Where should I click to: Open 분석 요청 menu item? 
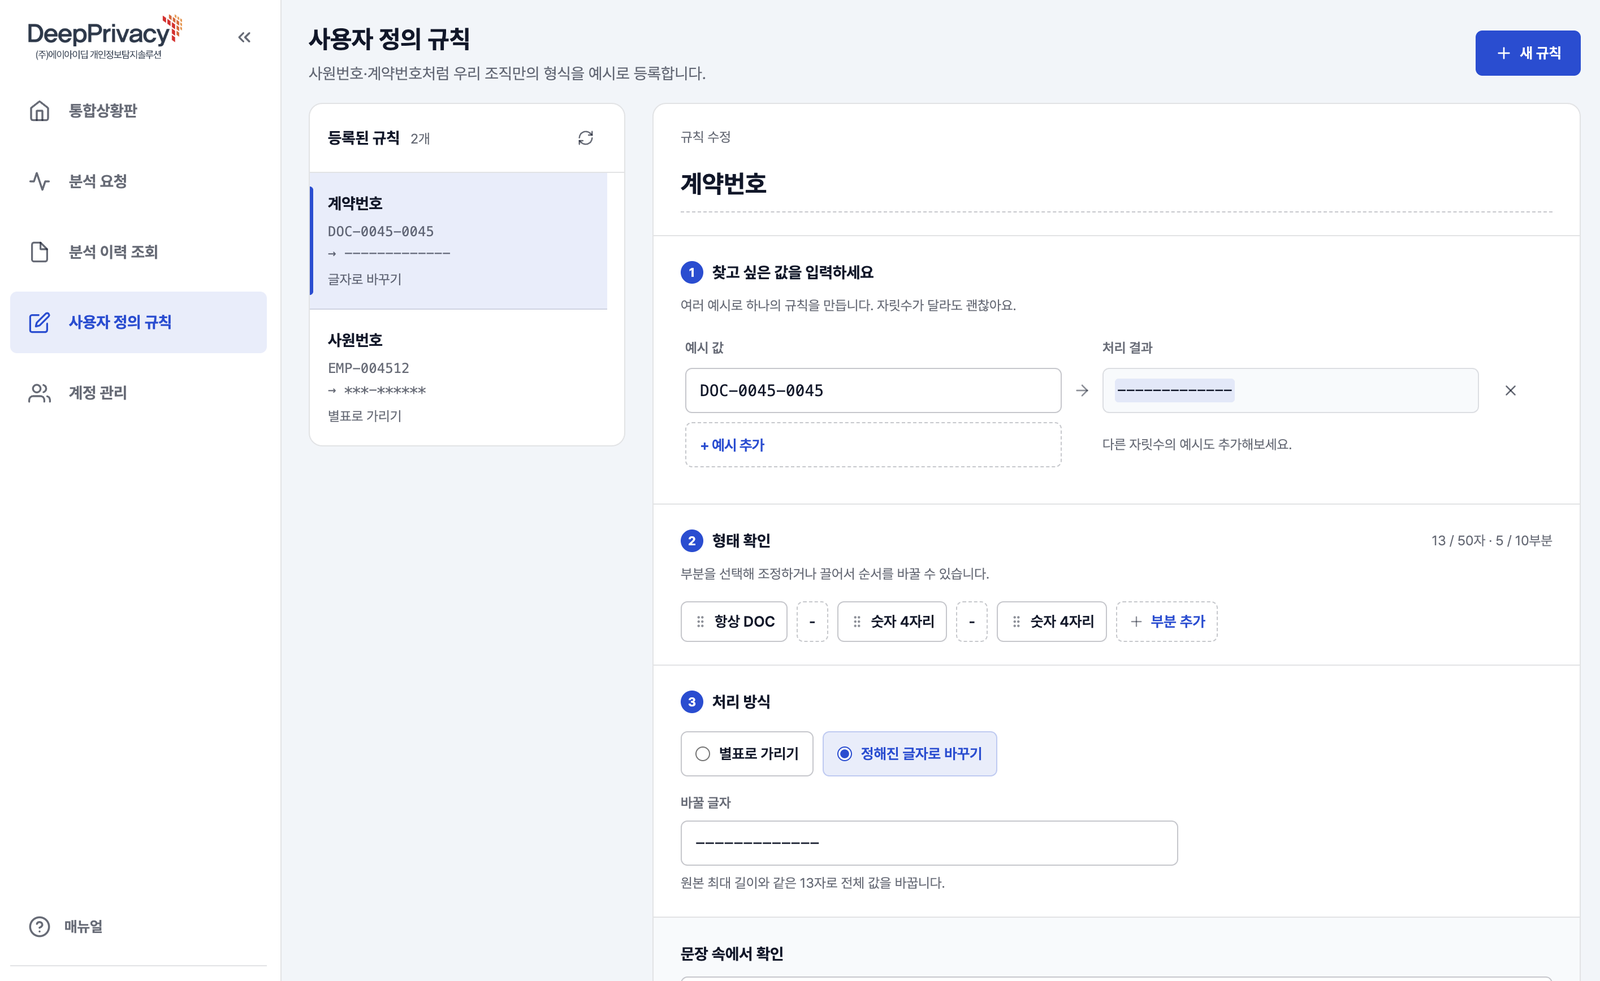point(138,181)
